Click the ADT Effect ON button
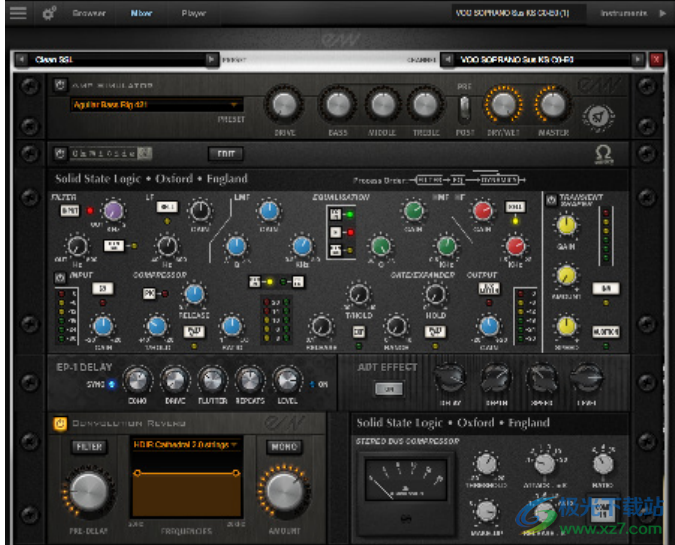Viewport: 675px width, 545px height. [389, 389]
